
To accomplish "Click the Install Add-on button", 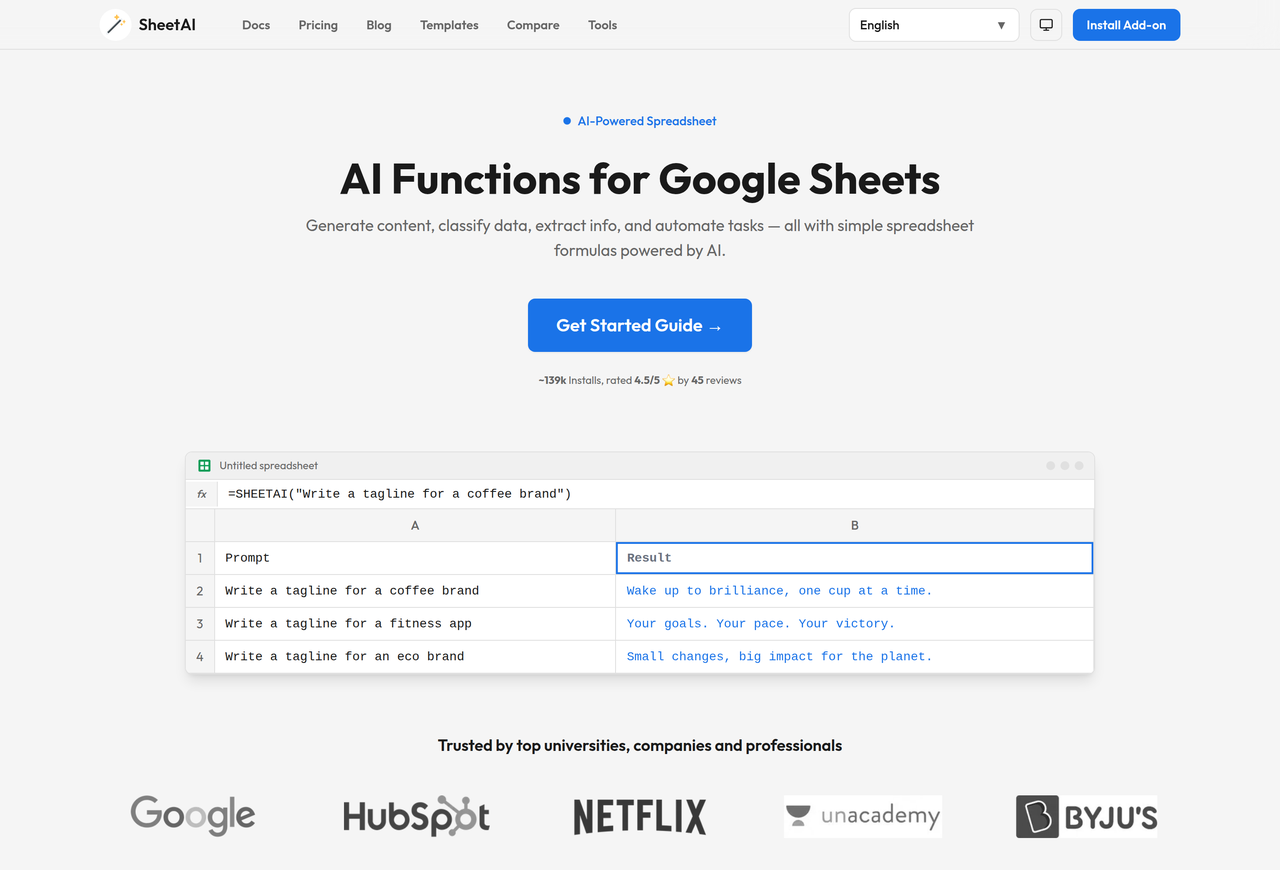I will click(1126, 25).
